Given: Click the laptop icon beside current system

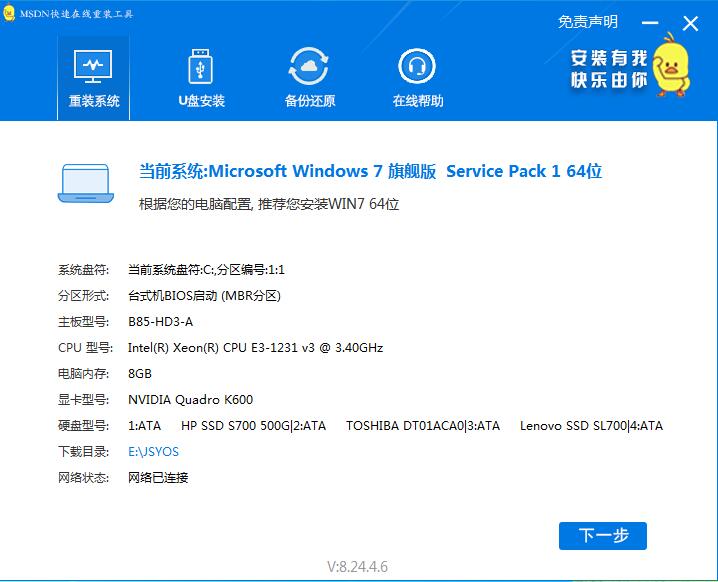Looking at the screenshot, I should tap(86, 183).
